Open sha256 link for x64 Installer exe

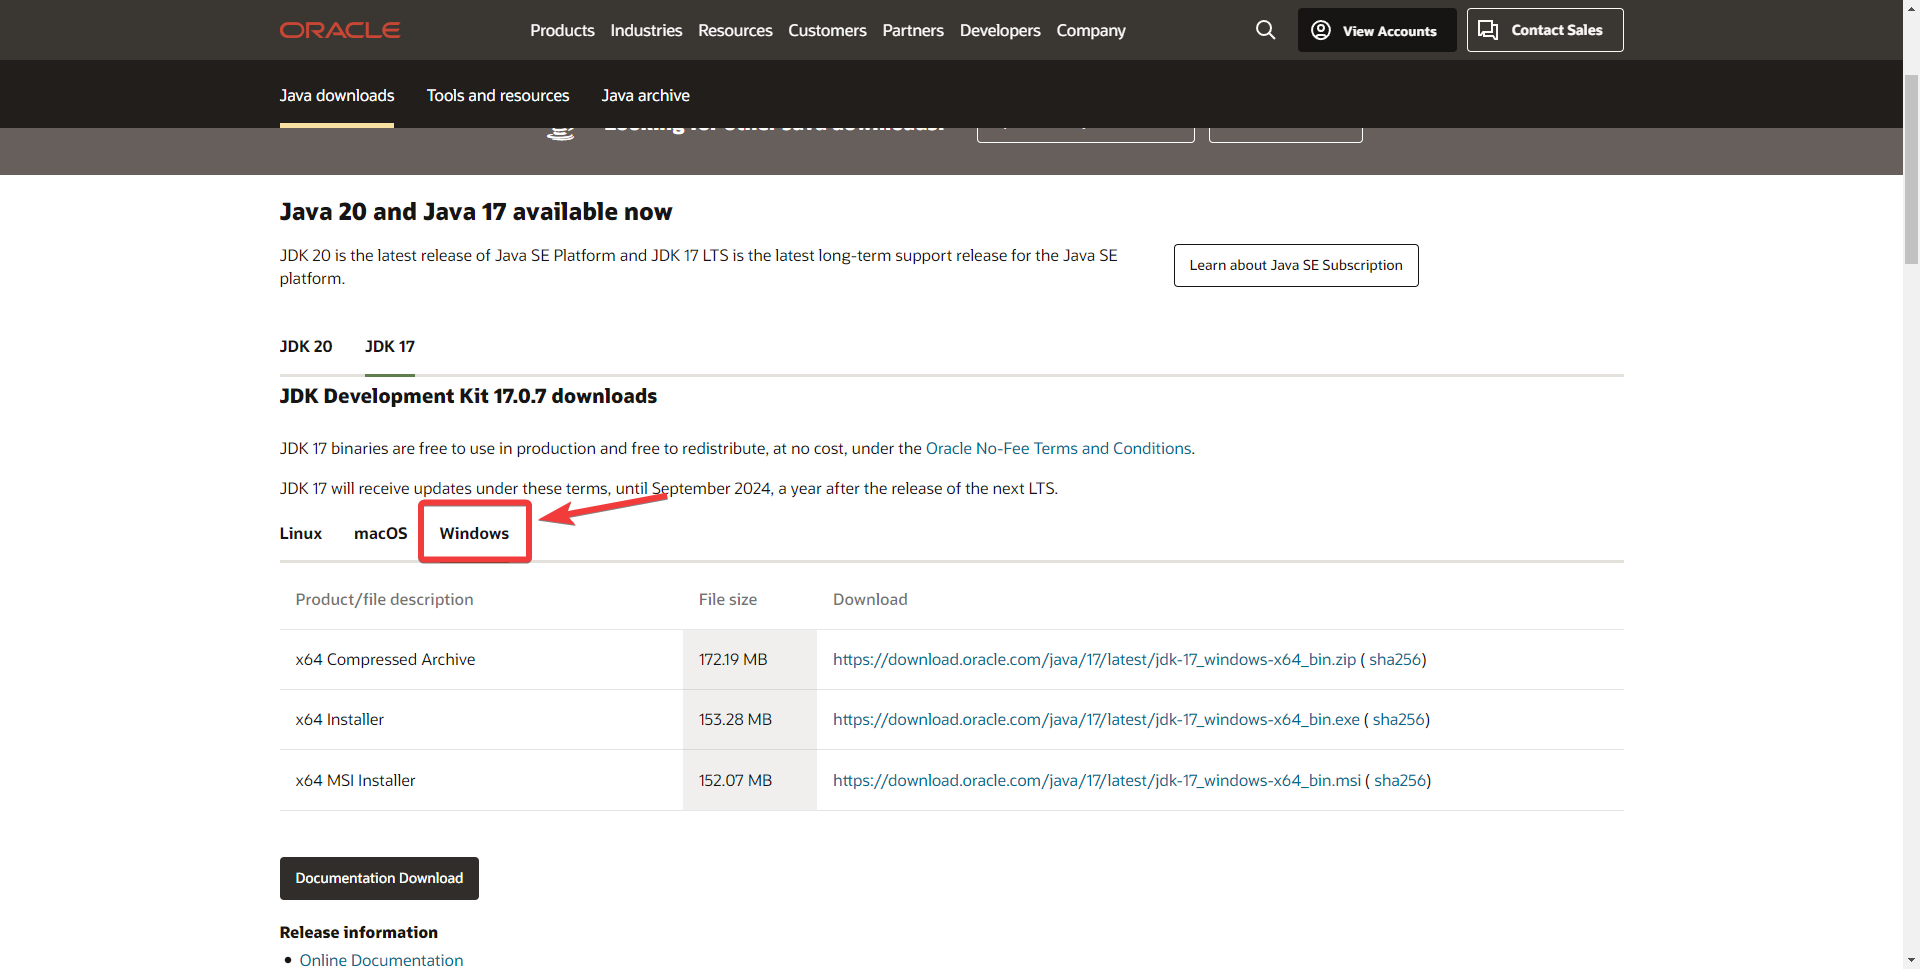(1398, 719)
